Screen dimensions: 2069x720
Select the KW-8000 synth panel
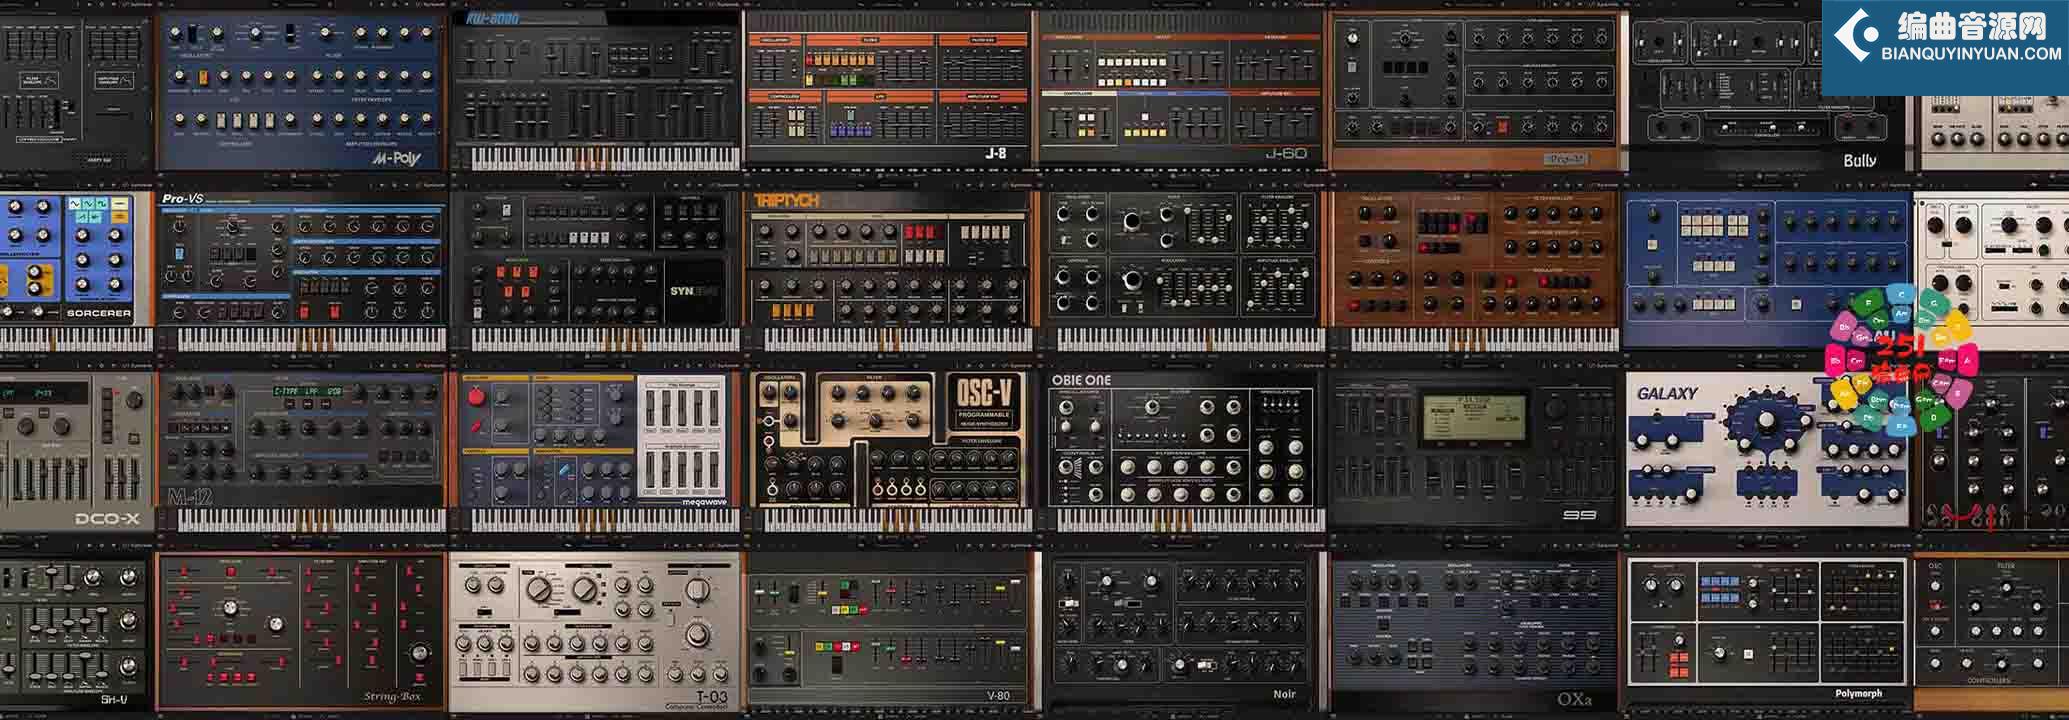click(x=597, y=90)
